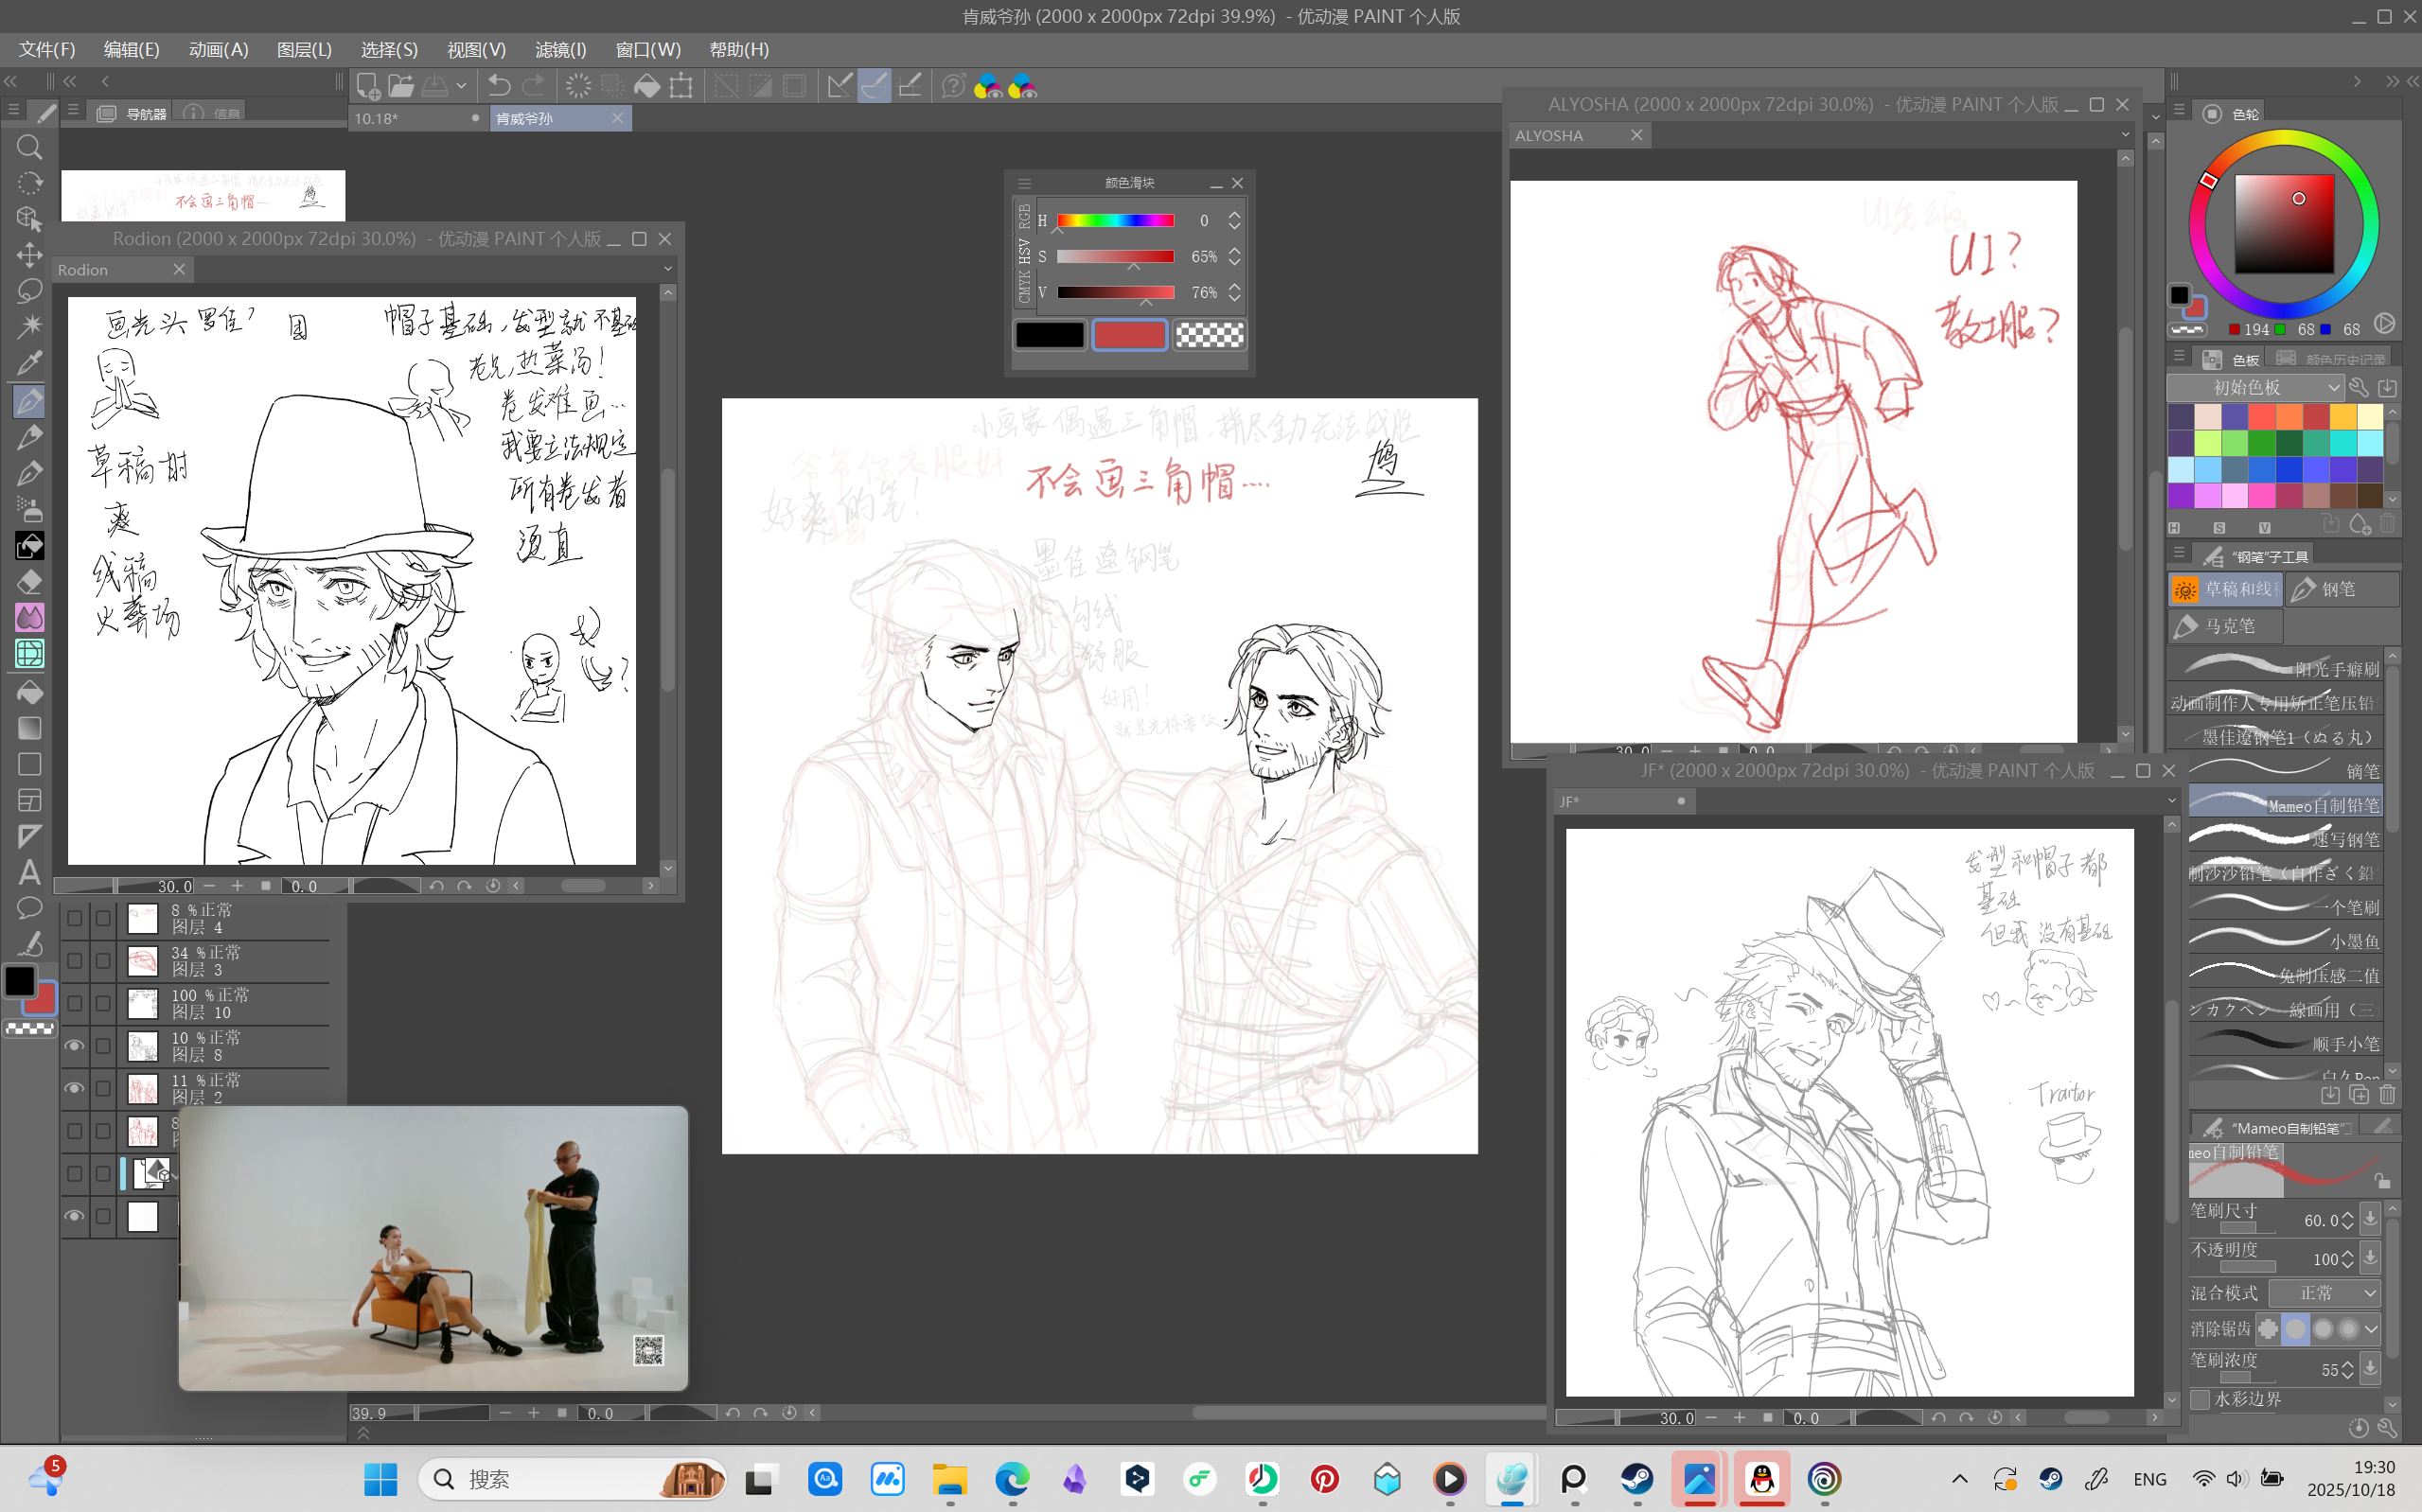This screenshot has height=1512, width=2422.
Task: Enable the 水彩边界 checkbox
Action: click(x=2200, y=1399)
